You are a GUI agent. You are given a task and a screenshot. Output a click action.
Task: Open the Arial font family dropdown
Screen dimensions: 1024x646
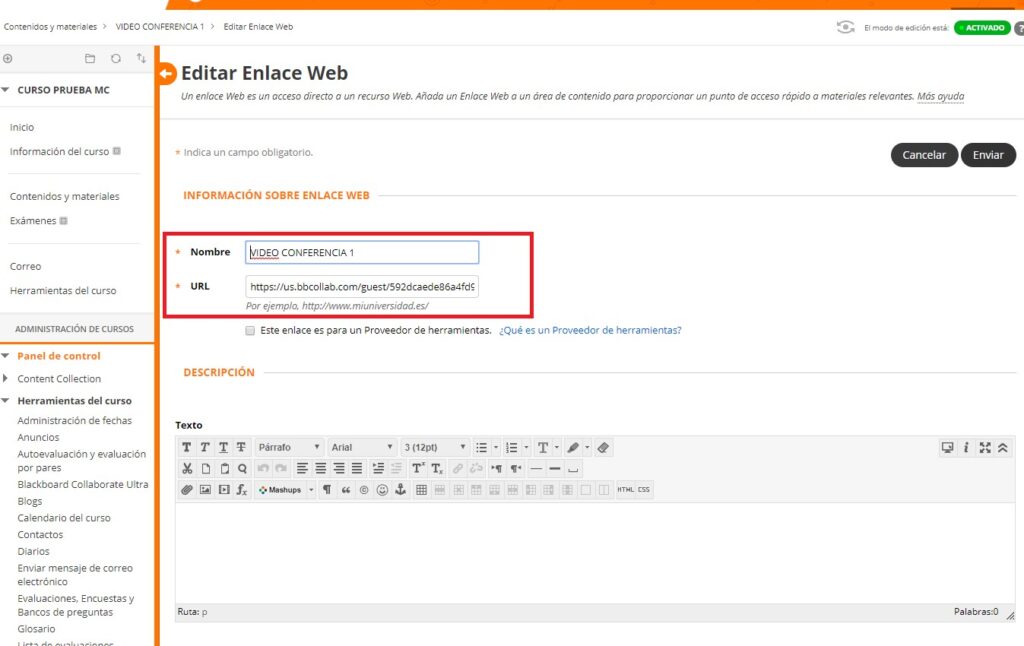pos(362,447)
